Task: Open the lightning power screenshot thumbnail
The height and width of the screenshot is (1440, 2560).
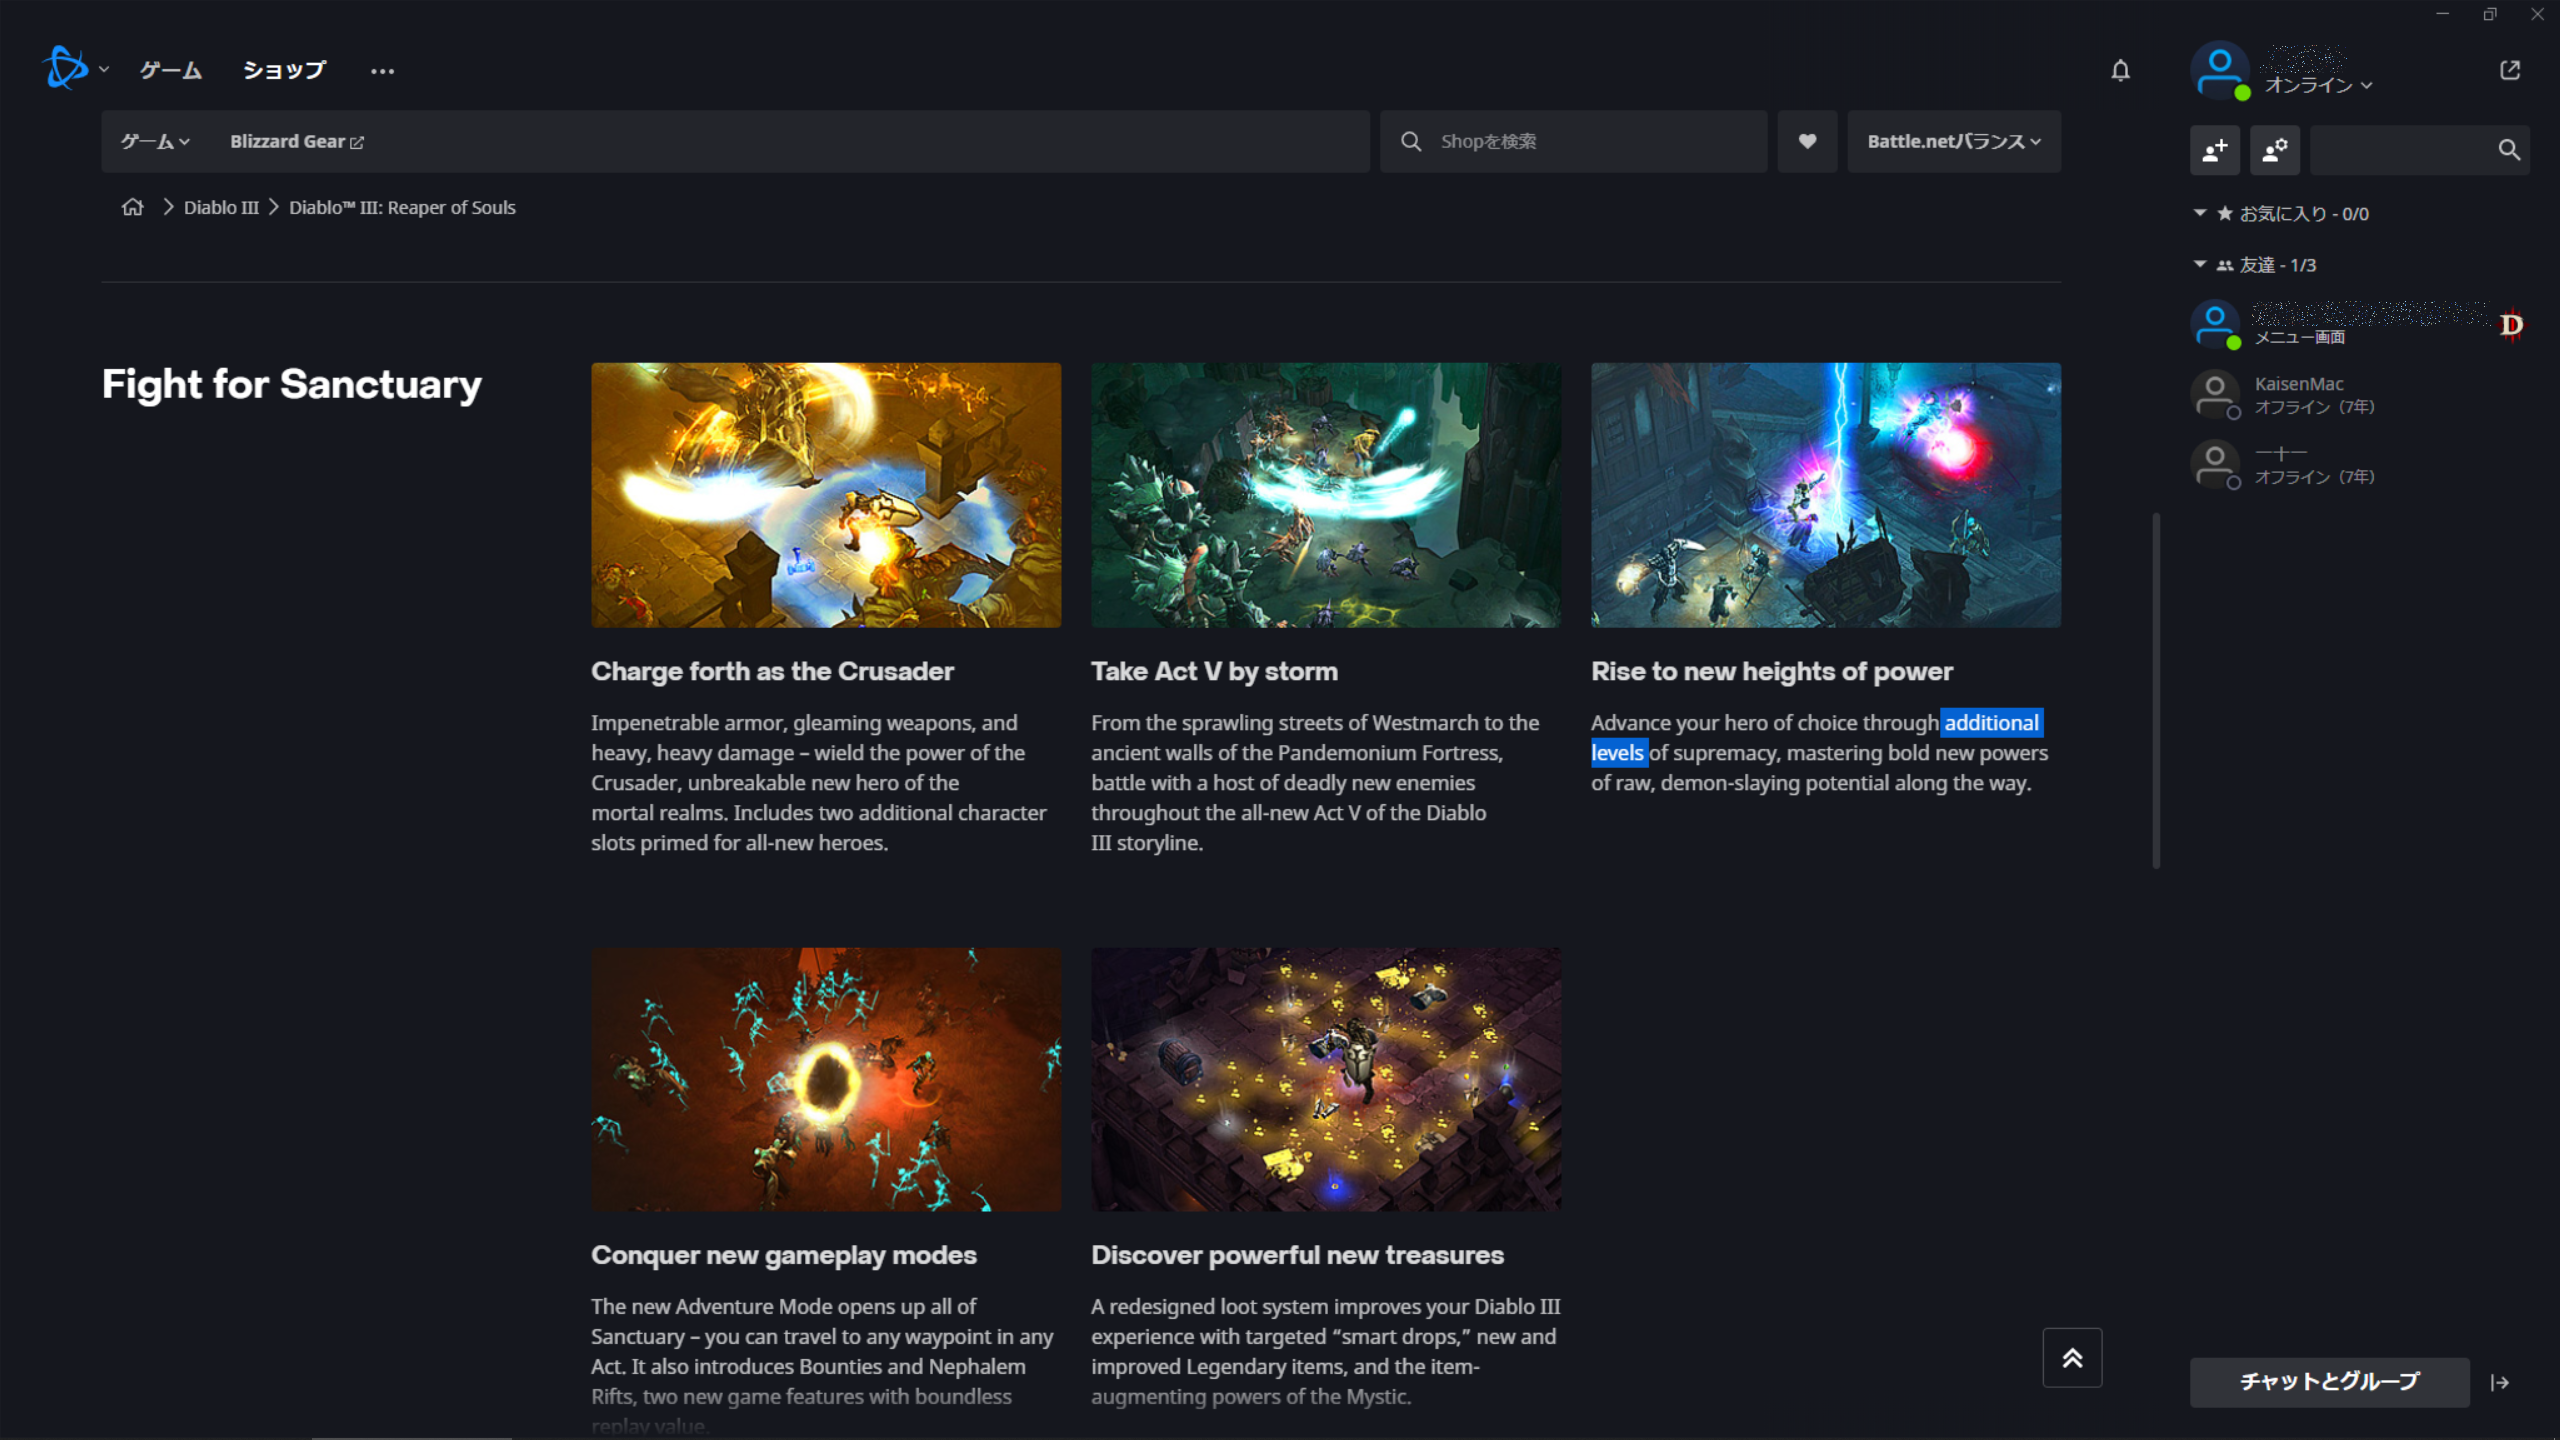Action: click(x=1826, y=494)
